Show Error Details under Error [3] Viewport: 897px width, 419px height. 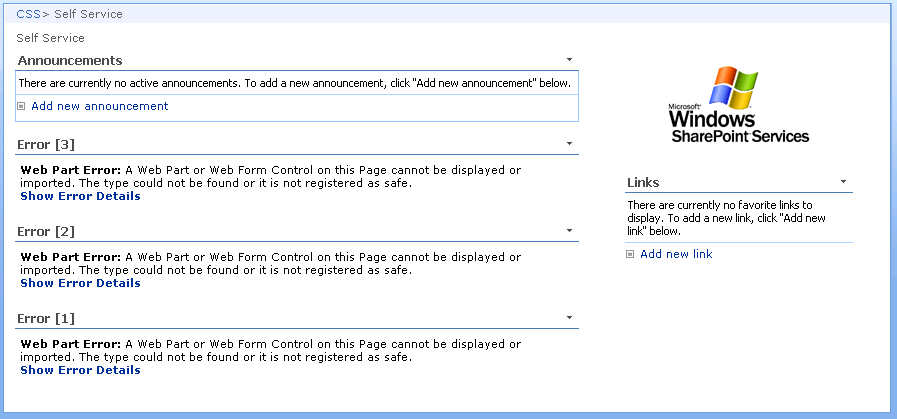[80, 196]
